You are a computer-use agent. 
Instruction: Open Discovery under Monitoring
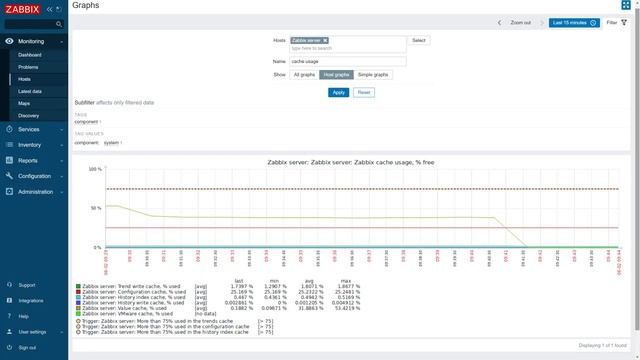click(29, 116)
